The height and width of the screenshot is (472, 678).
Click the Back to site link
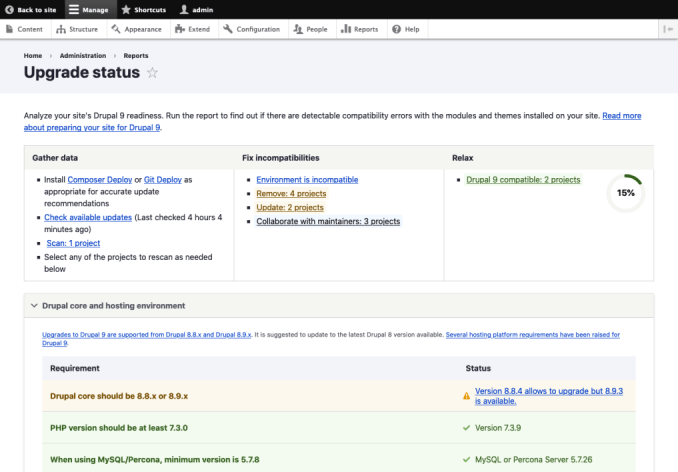[32, 9]
